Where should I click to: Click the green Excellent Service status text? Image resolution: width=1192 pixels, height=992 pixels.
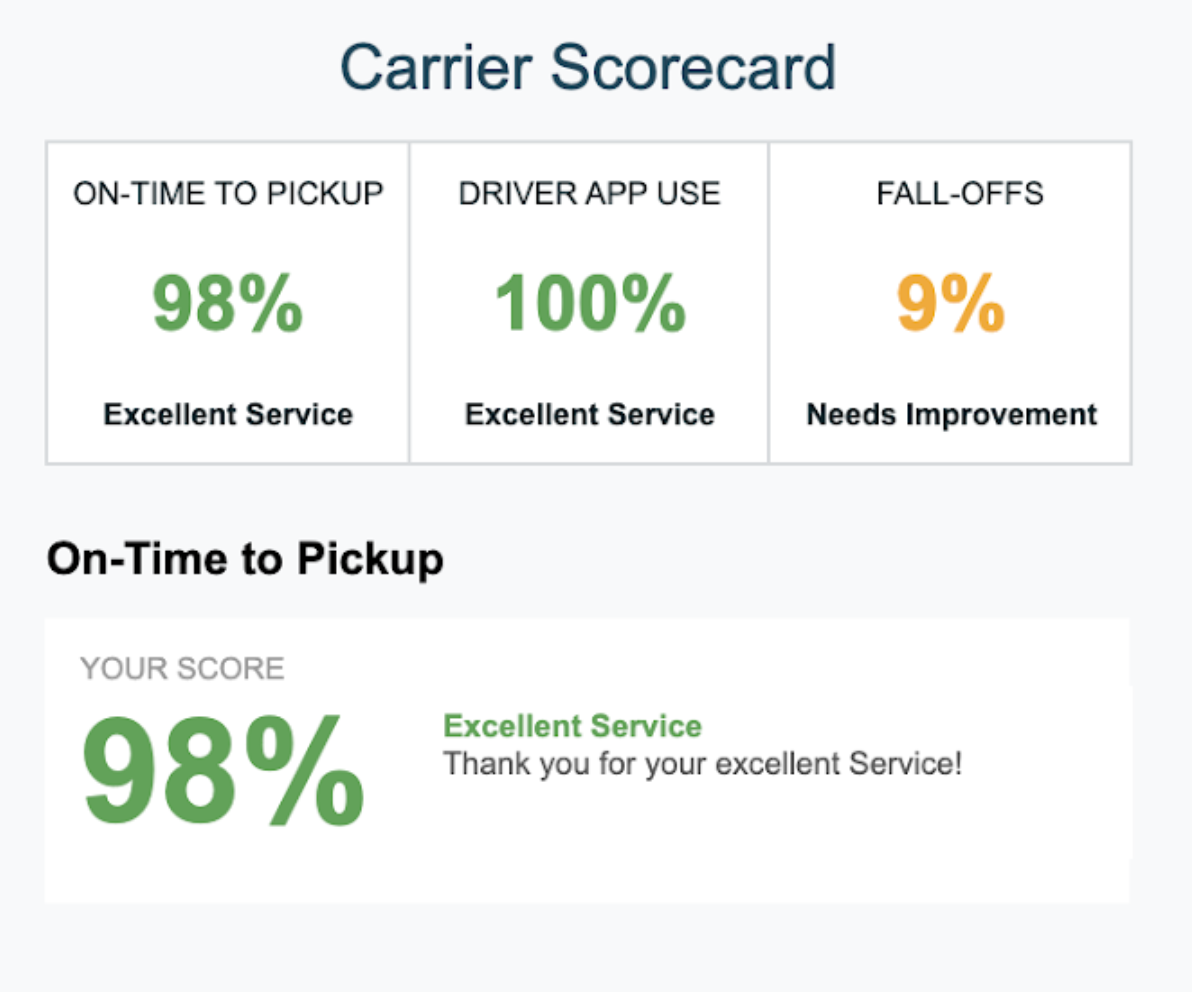[x=572, y=726]
